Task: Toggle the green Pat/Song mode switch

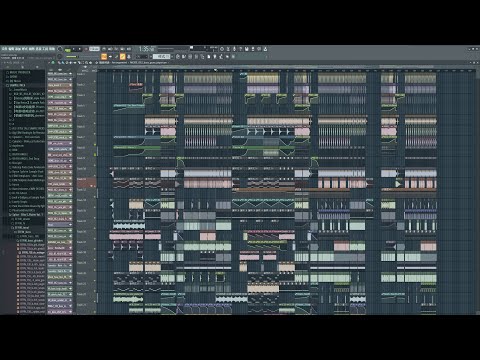Action: click(68, 50)
